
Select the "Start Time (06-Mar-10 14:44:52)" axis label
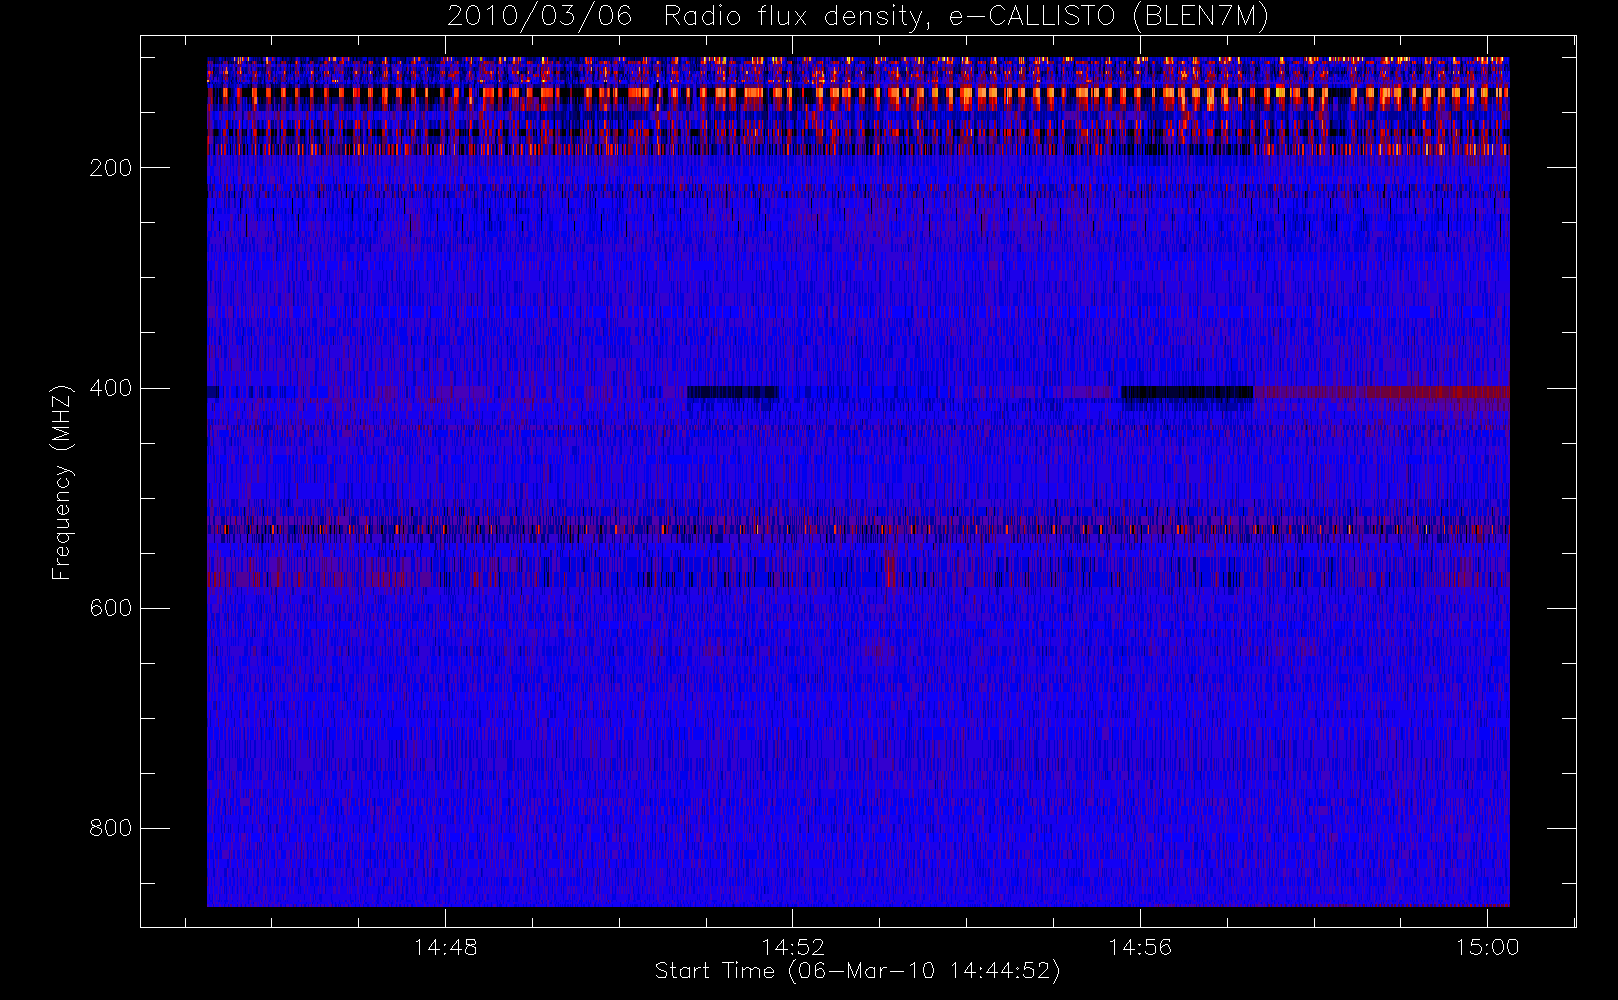pos(857,971)
